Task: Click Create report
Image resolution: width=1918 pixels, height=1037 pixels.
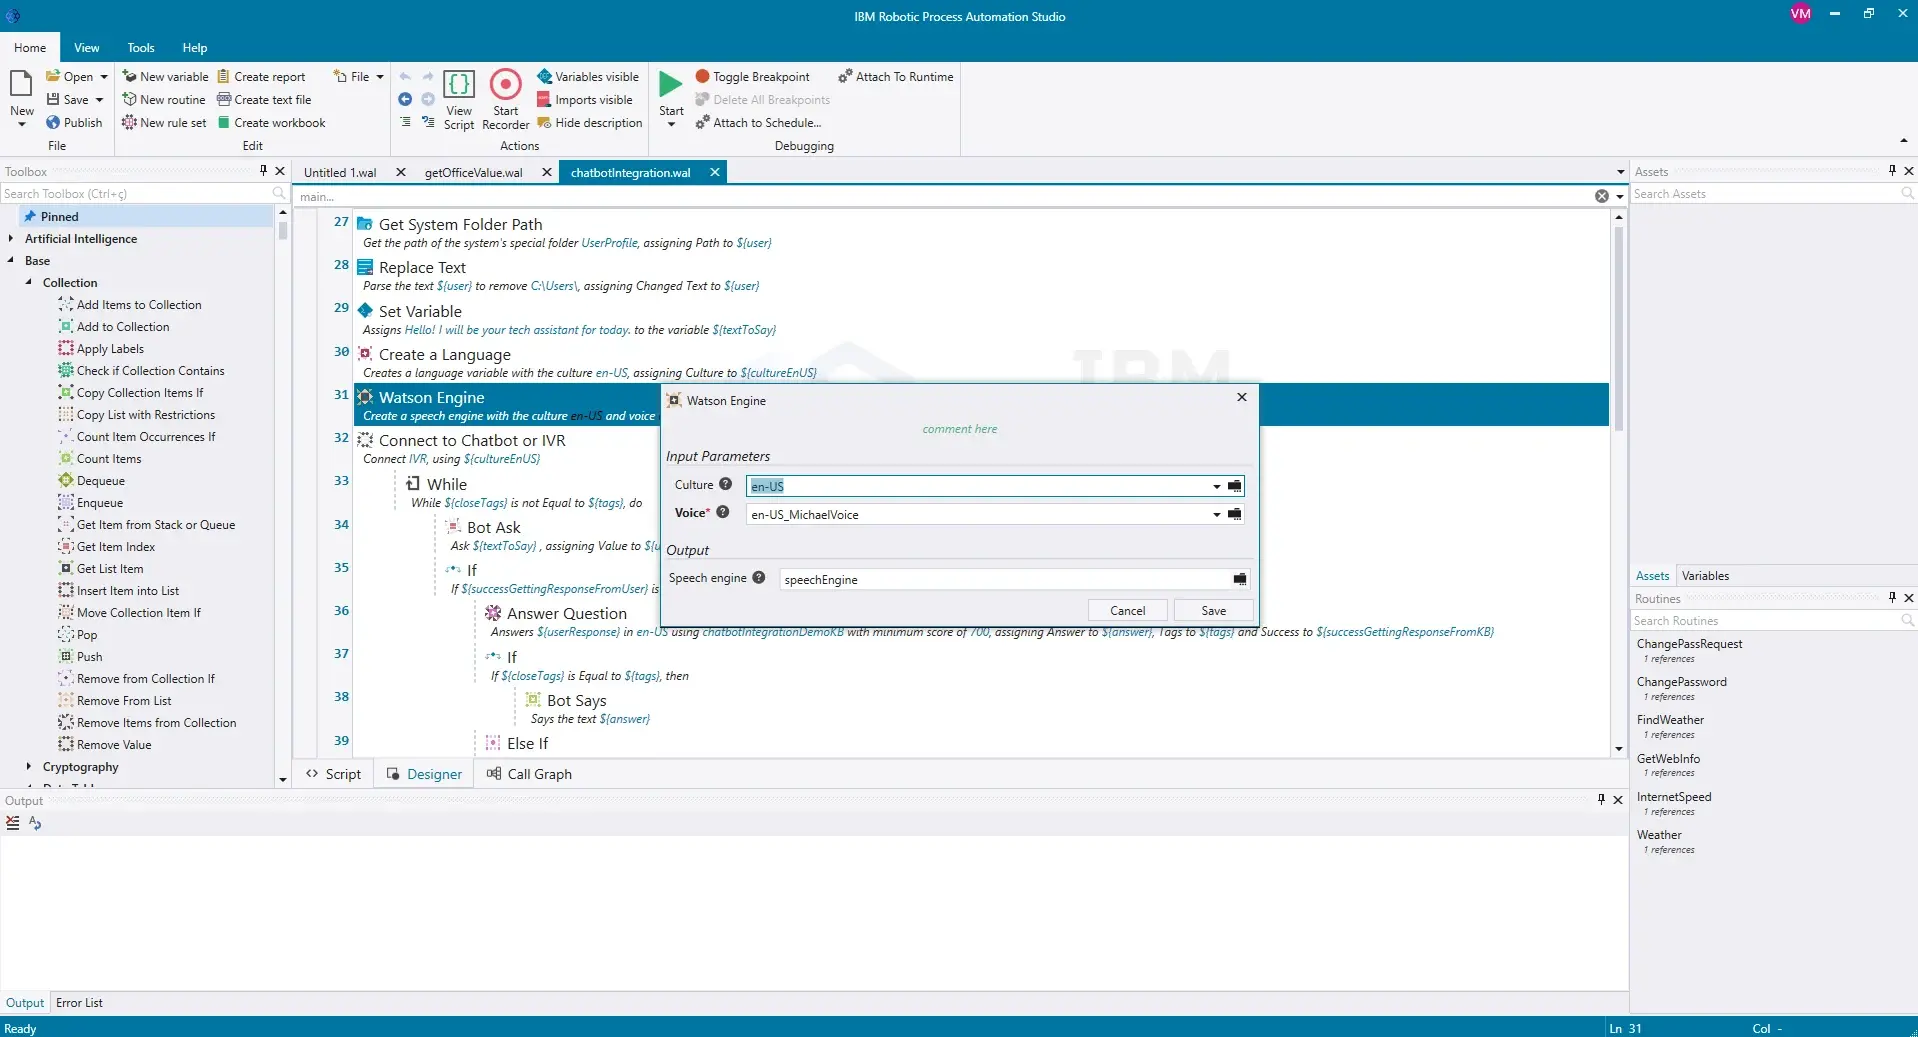Action: click(x=262, y=76)
